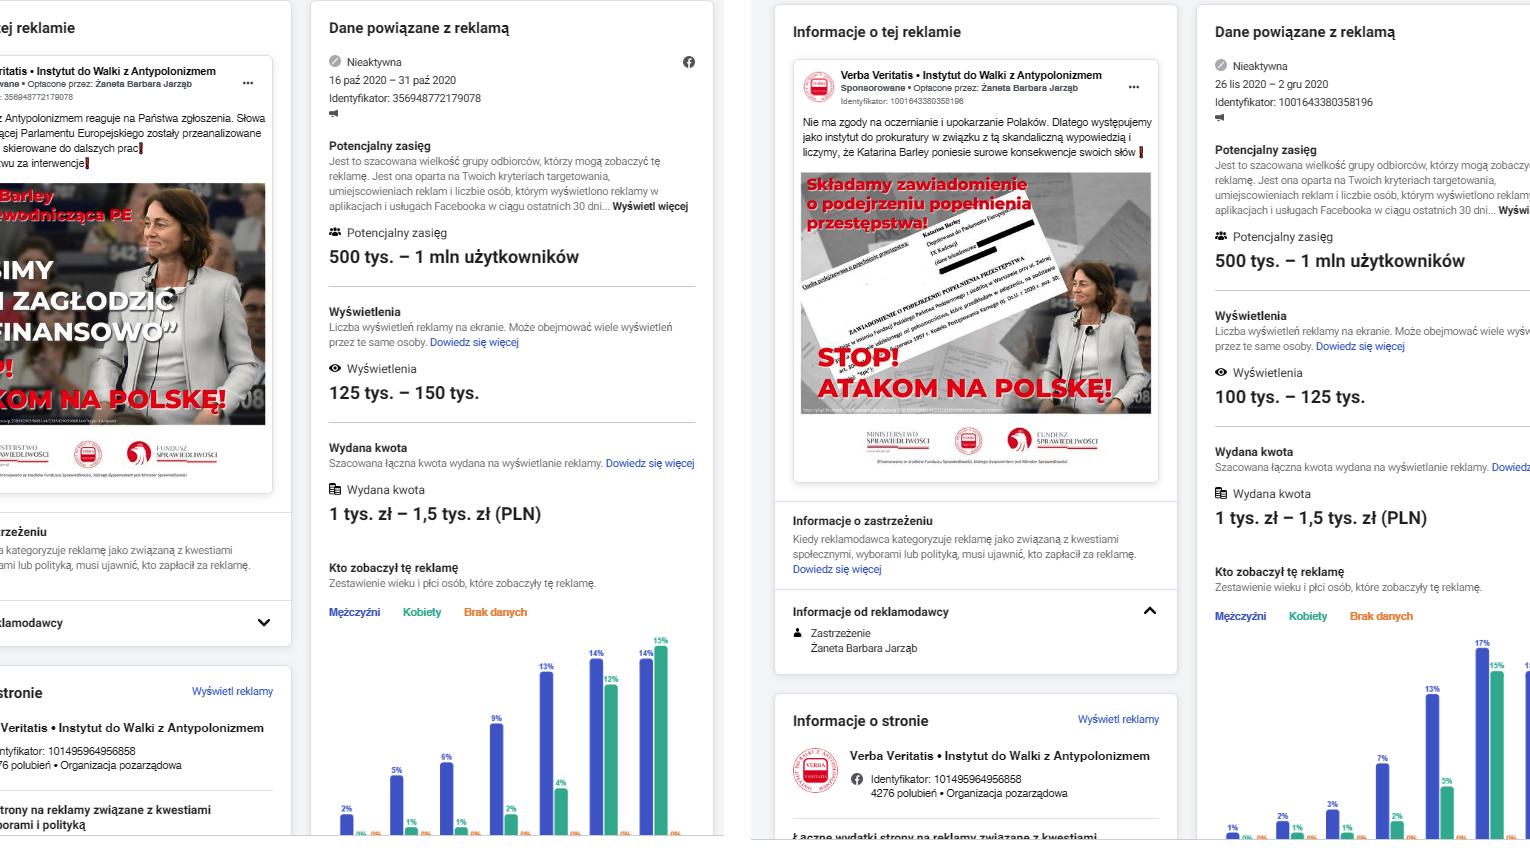Open Dowiedz się więcej in Informacje o zastrzeżeniu
This screenshot has height=861, width=1530.
tap(837, 569)
